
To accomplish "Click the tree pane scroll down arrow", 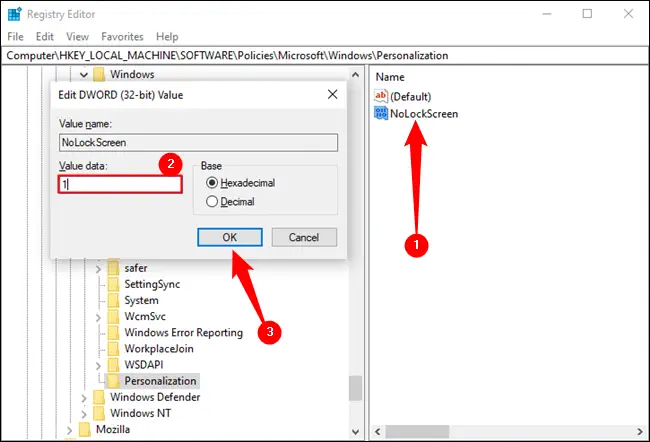I will point(355,432).
